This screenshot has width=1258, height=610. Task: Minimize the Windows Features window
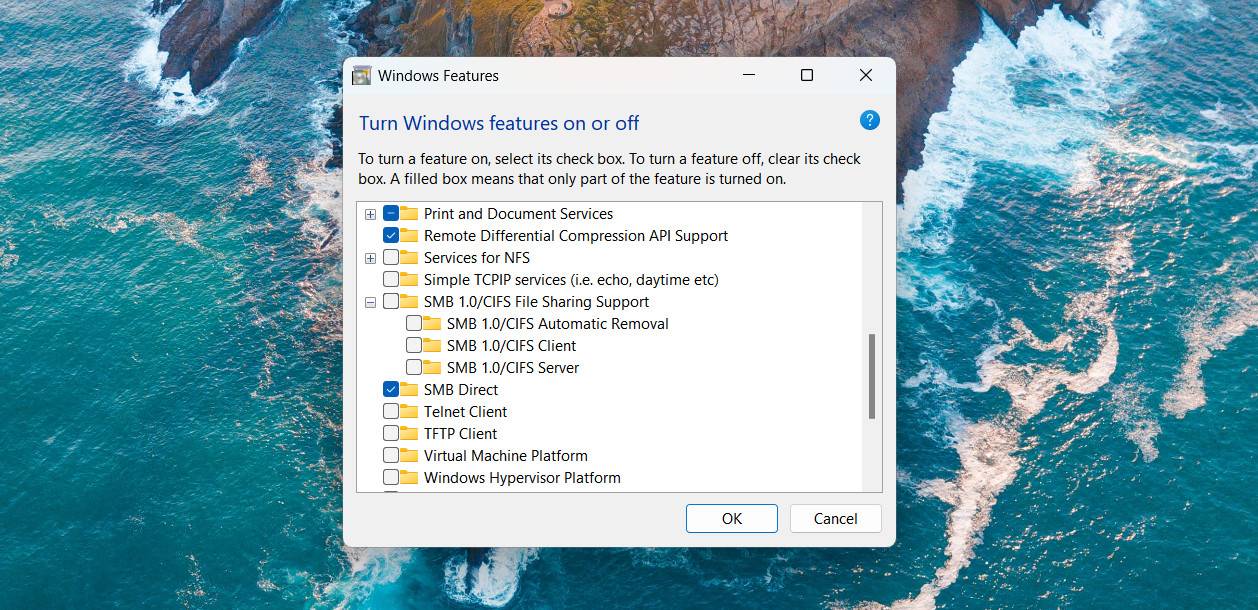[x=748, y=75]
